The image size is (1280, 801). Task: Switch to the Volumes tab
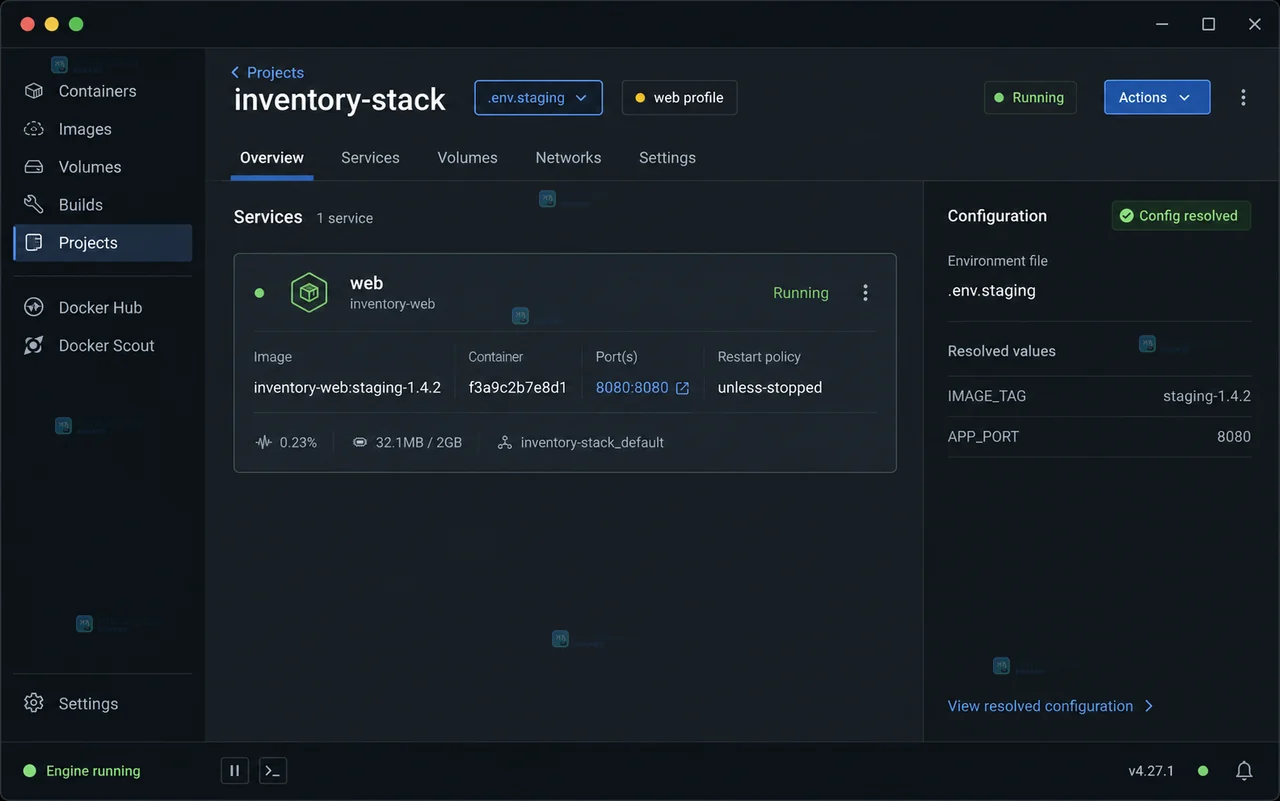tap(467, 158)
